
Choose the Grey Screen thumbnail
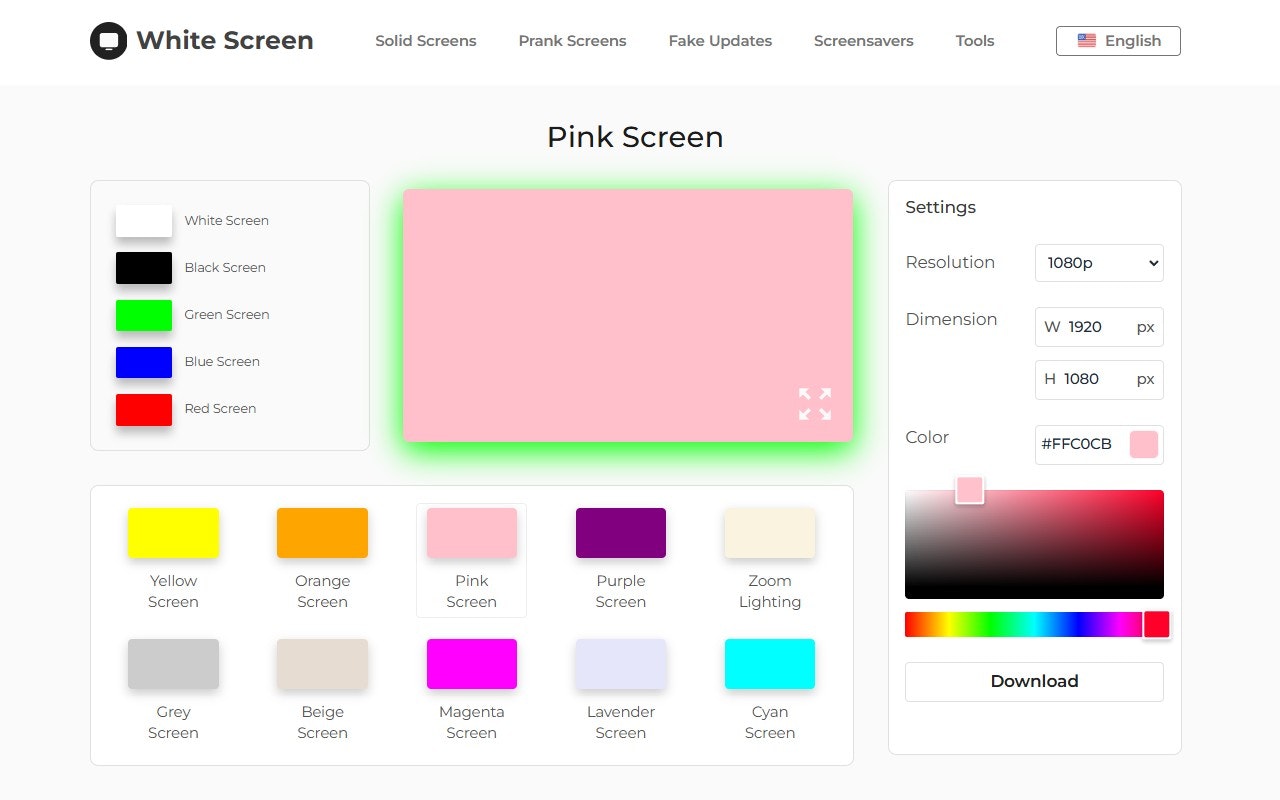coord(173,664)
